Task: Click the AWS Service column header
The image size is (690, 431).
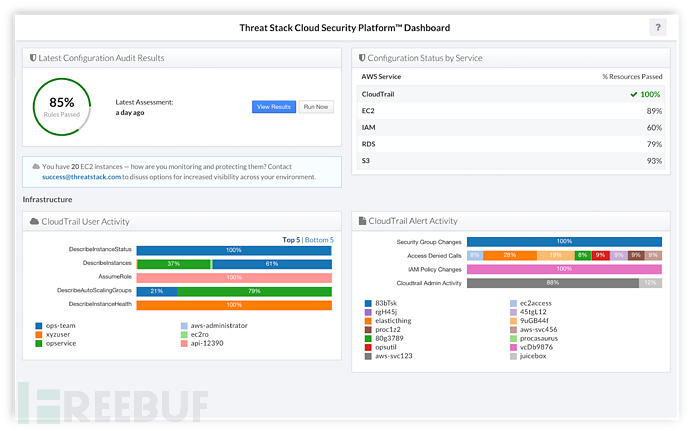Action: (x=381, y=77)
